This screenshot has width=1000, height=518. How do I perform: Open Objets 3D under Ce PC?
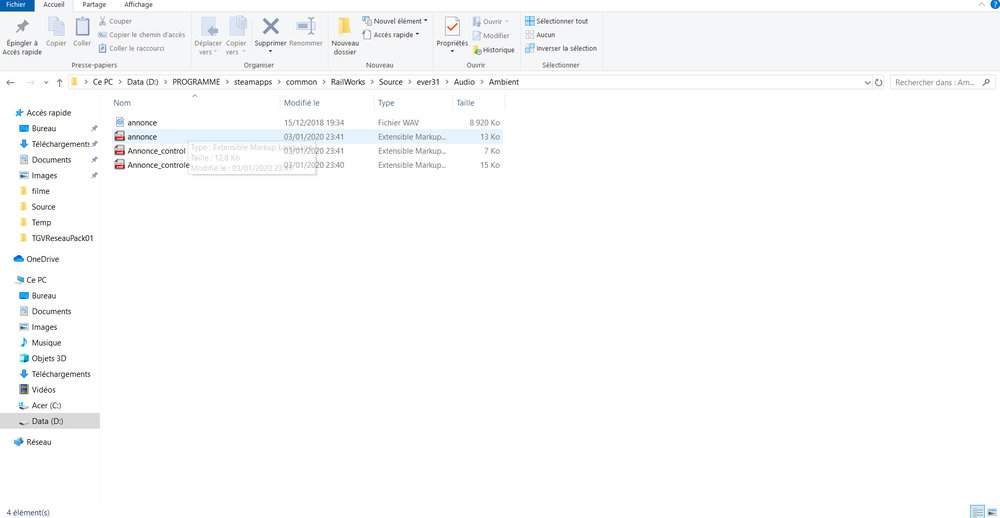tap(48, 359)
